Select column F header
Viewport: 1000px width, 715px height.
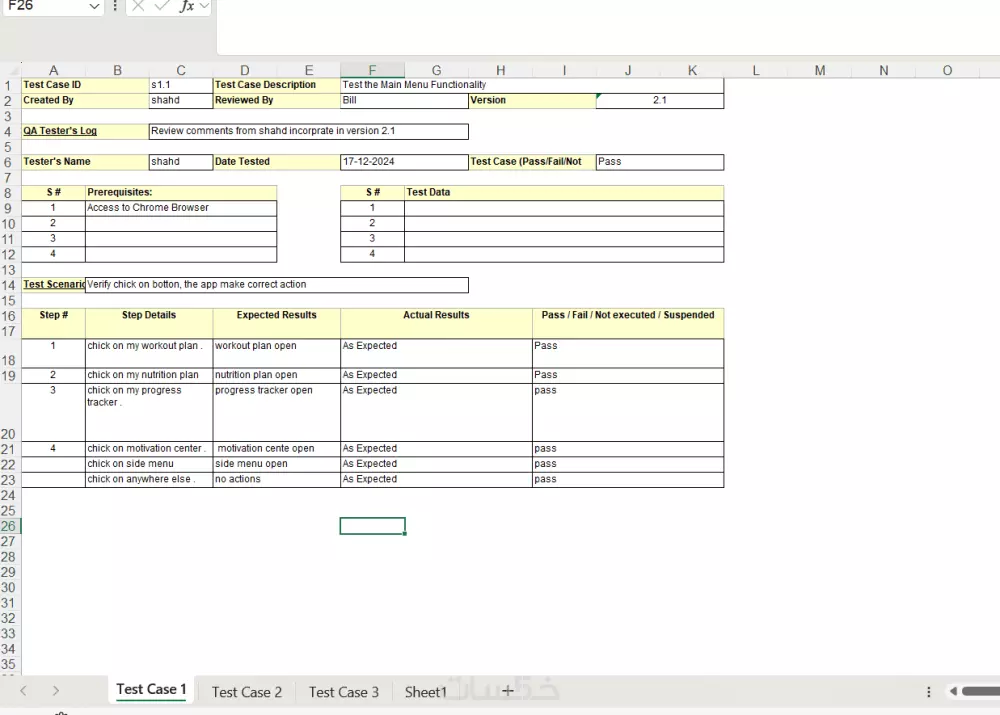coord(372,70)
